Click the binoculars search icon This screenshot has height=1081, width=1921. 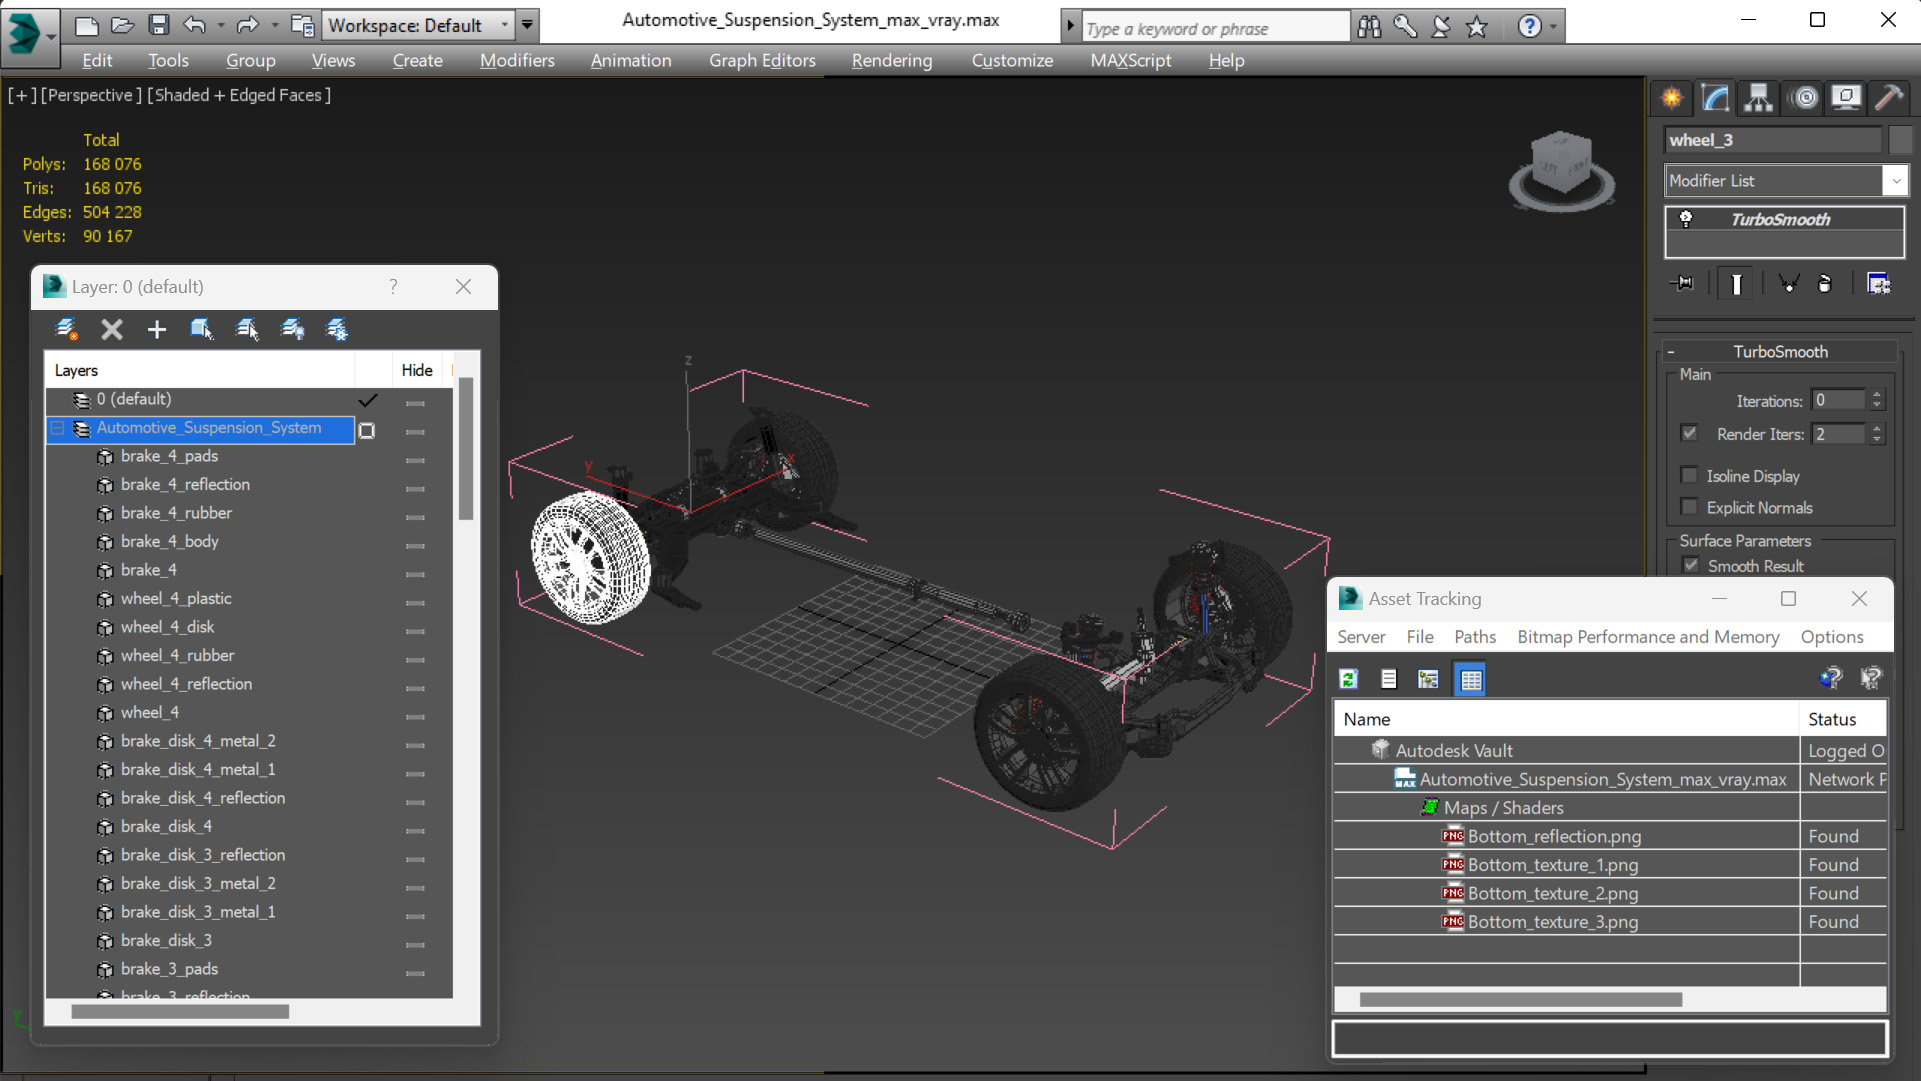[1369, 27]
